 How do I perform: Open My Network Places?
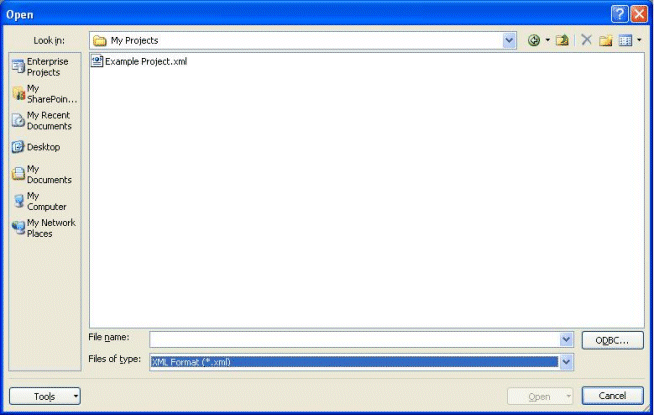click(x=45, y=228)
